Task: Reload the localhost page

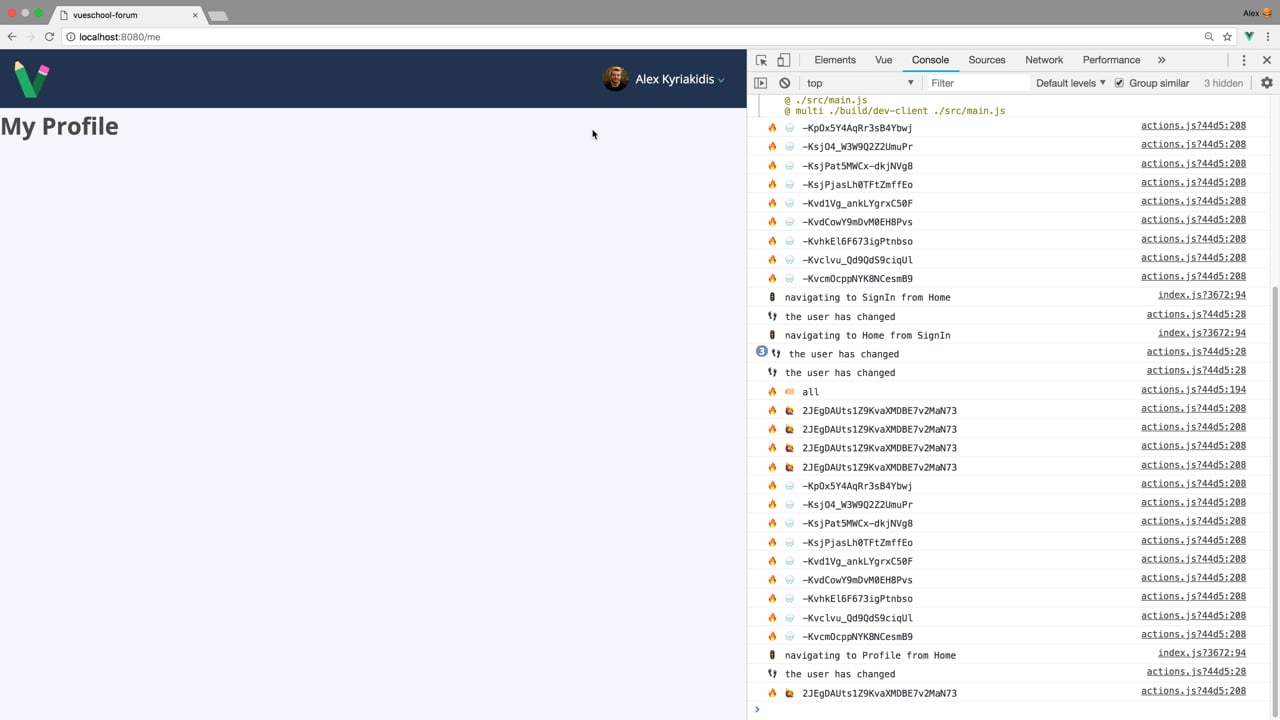Action: coord(49,37)
